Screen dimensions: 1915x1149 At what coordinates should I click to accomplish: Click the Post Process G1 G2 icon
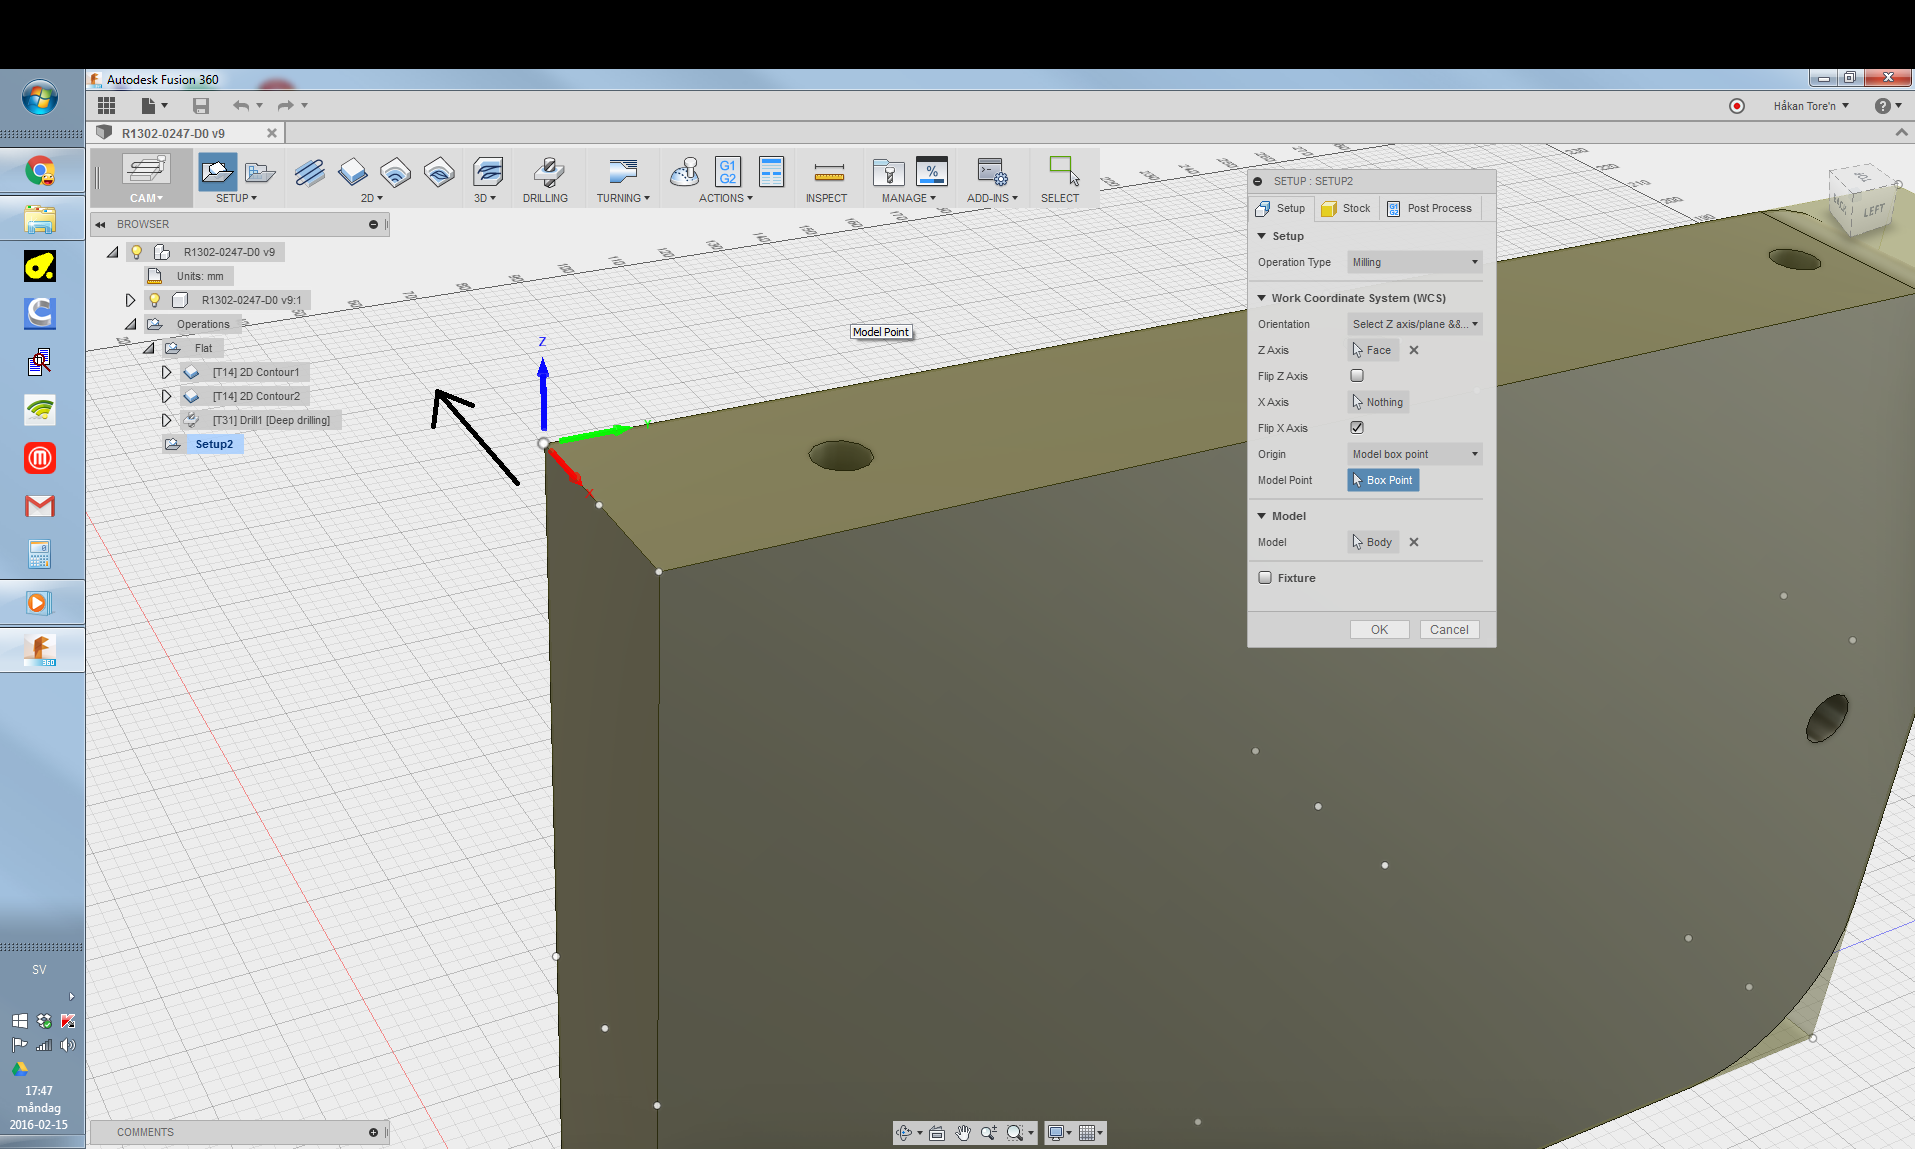(x=727, y=172)
